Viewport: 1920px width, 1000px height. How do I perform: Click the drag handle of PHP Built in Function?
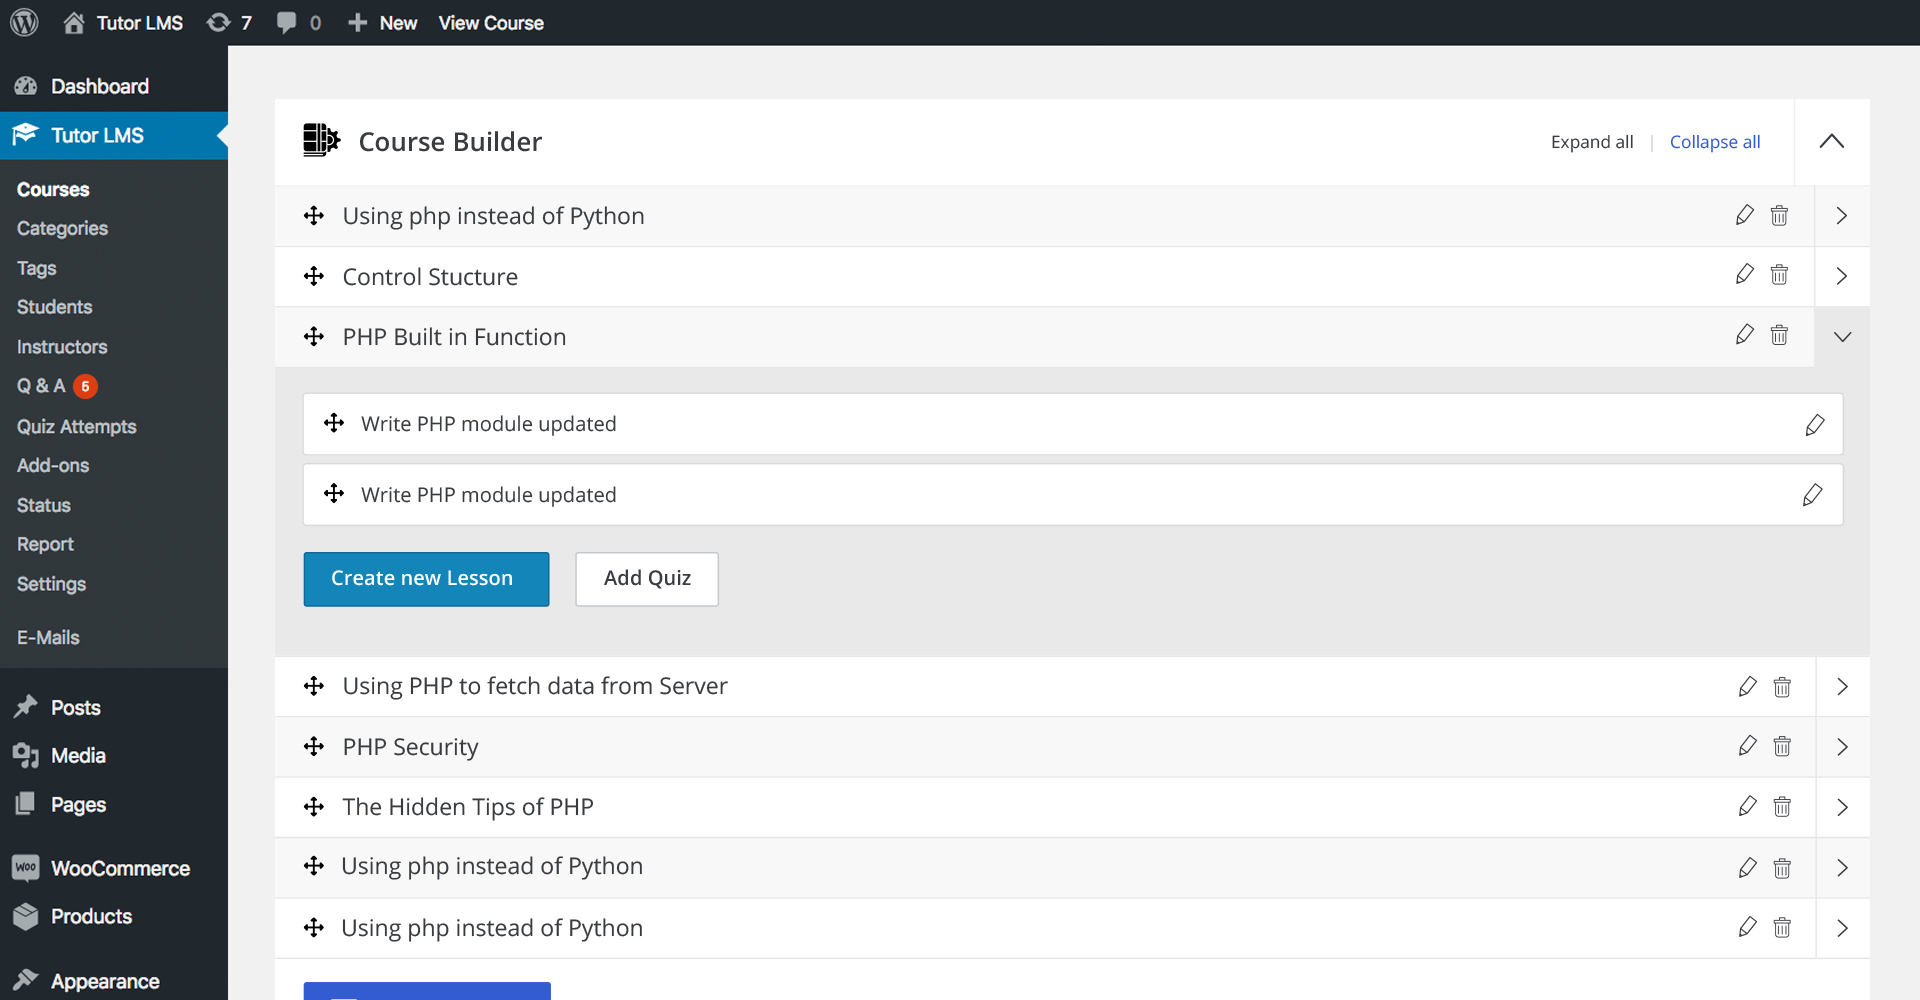[314, 337]
